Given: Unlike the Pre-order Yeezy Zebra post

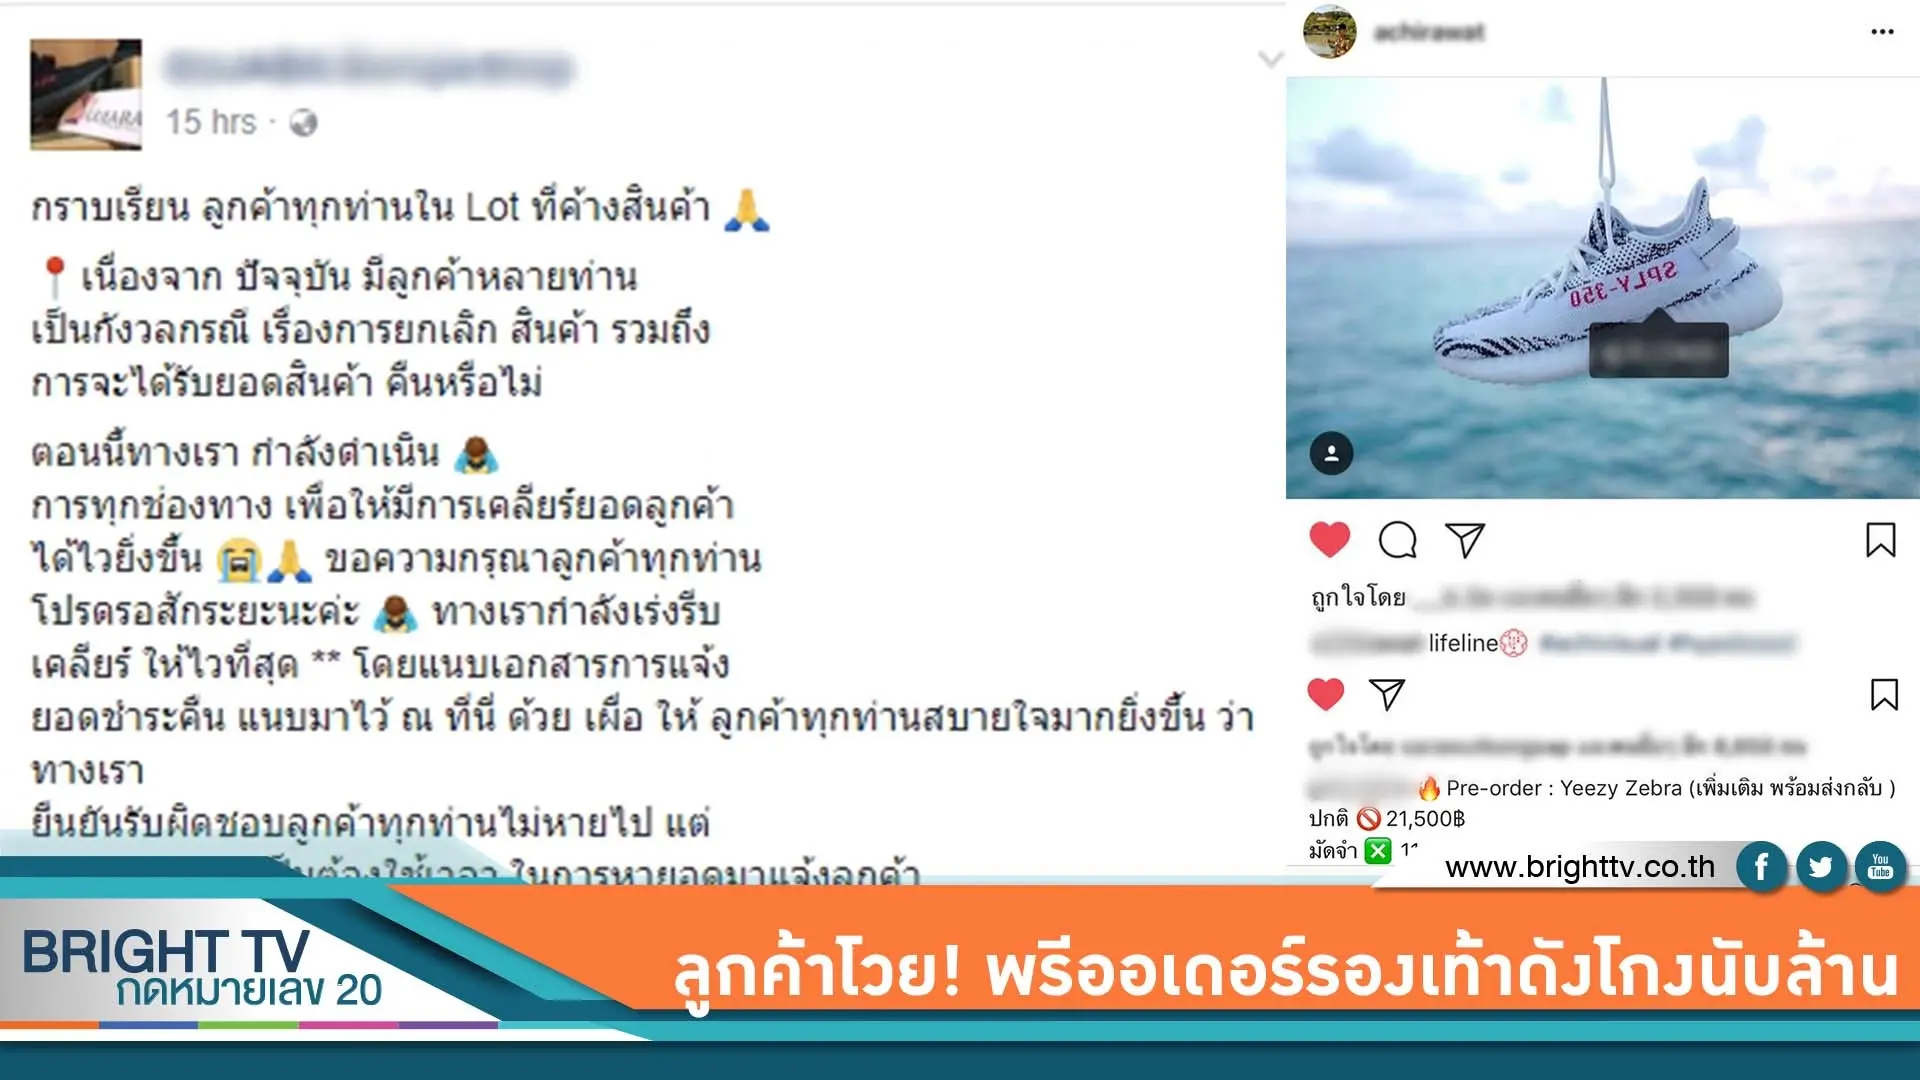Looking at the screenshot, I should pos(1326,694).
